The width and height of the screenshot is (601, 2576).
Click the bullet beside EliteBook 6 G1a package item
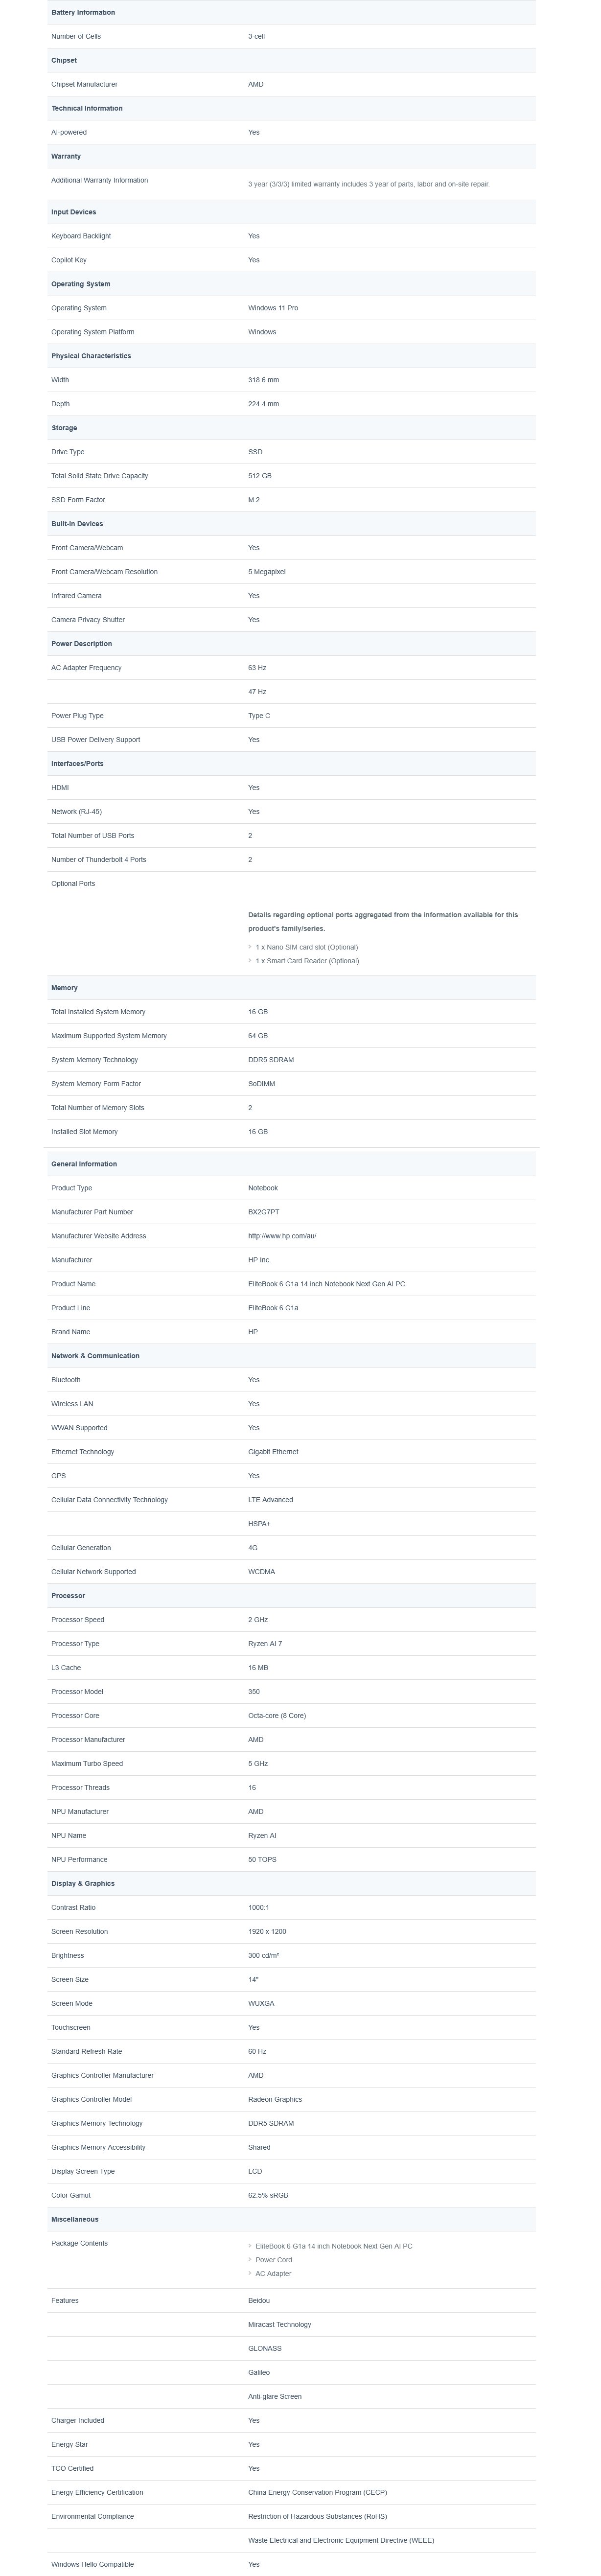pos(250,2246)
